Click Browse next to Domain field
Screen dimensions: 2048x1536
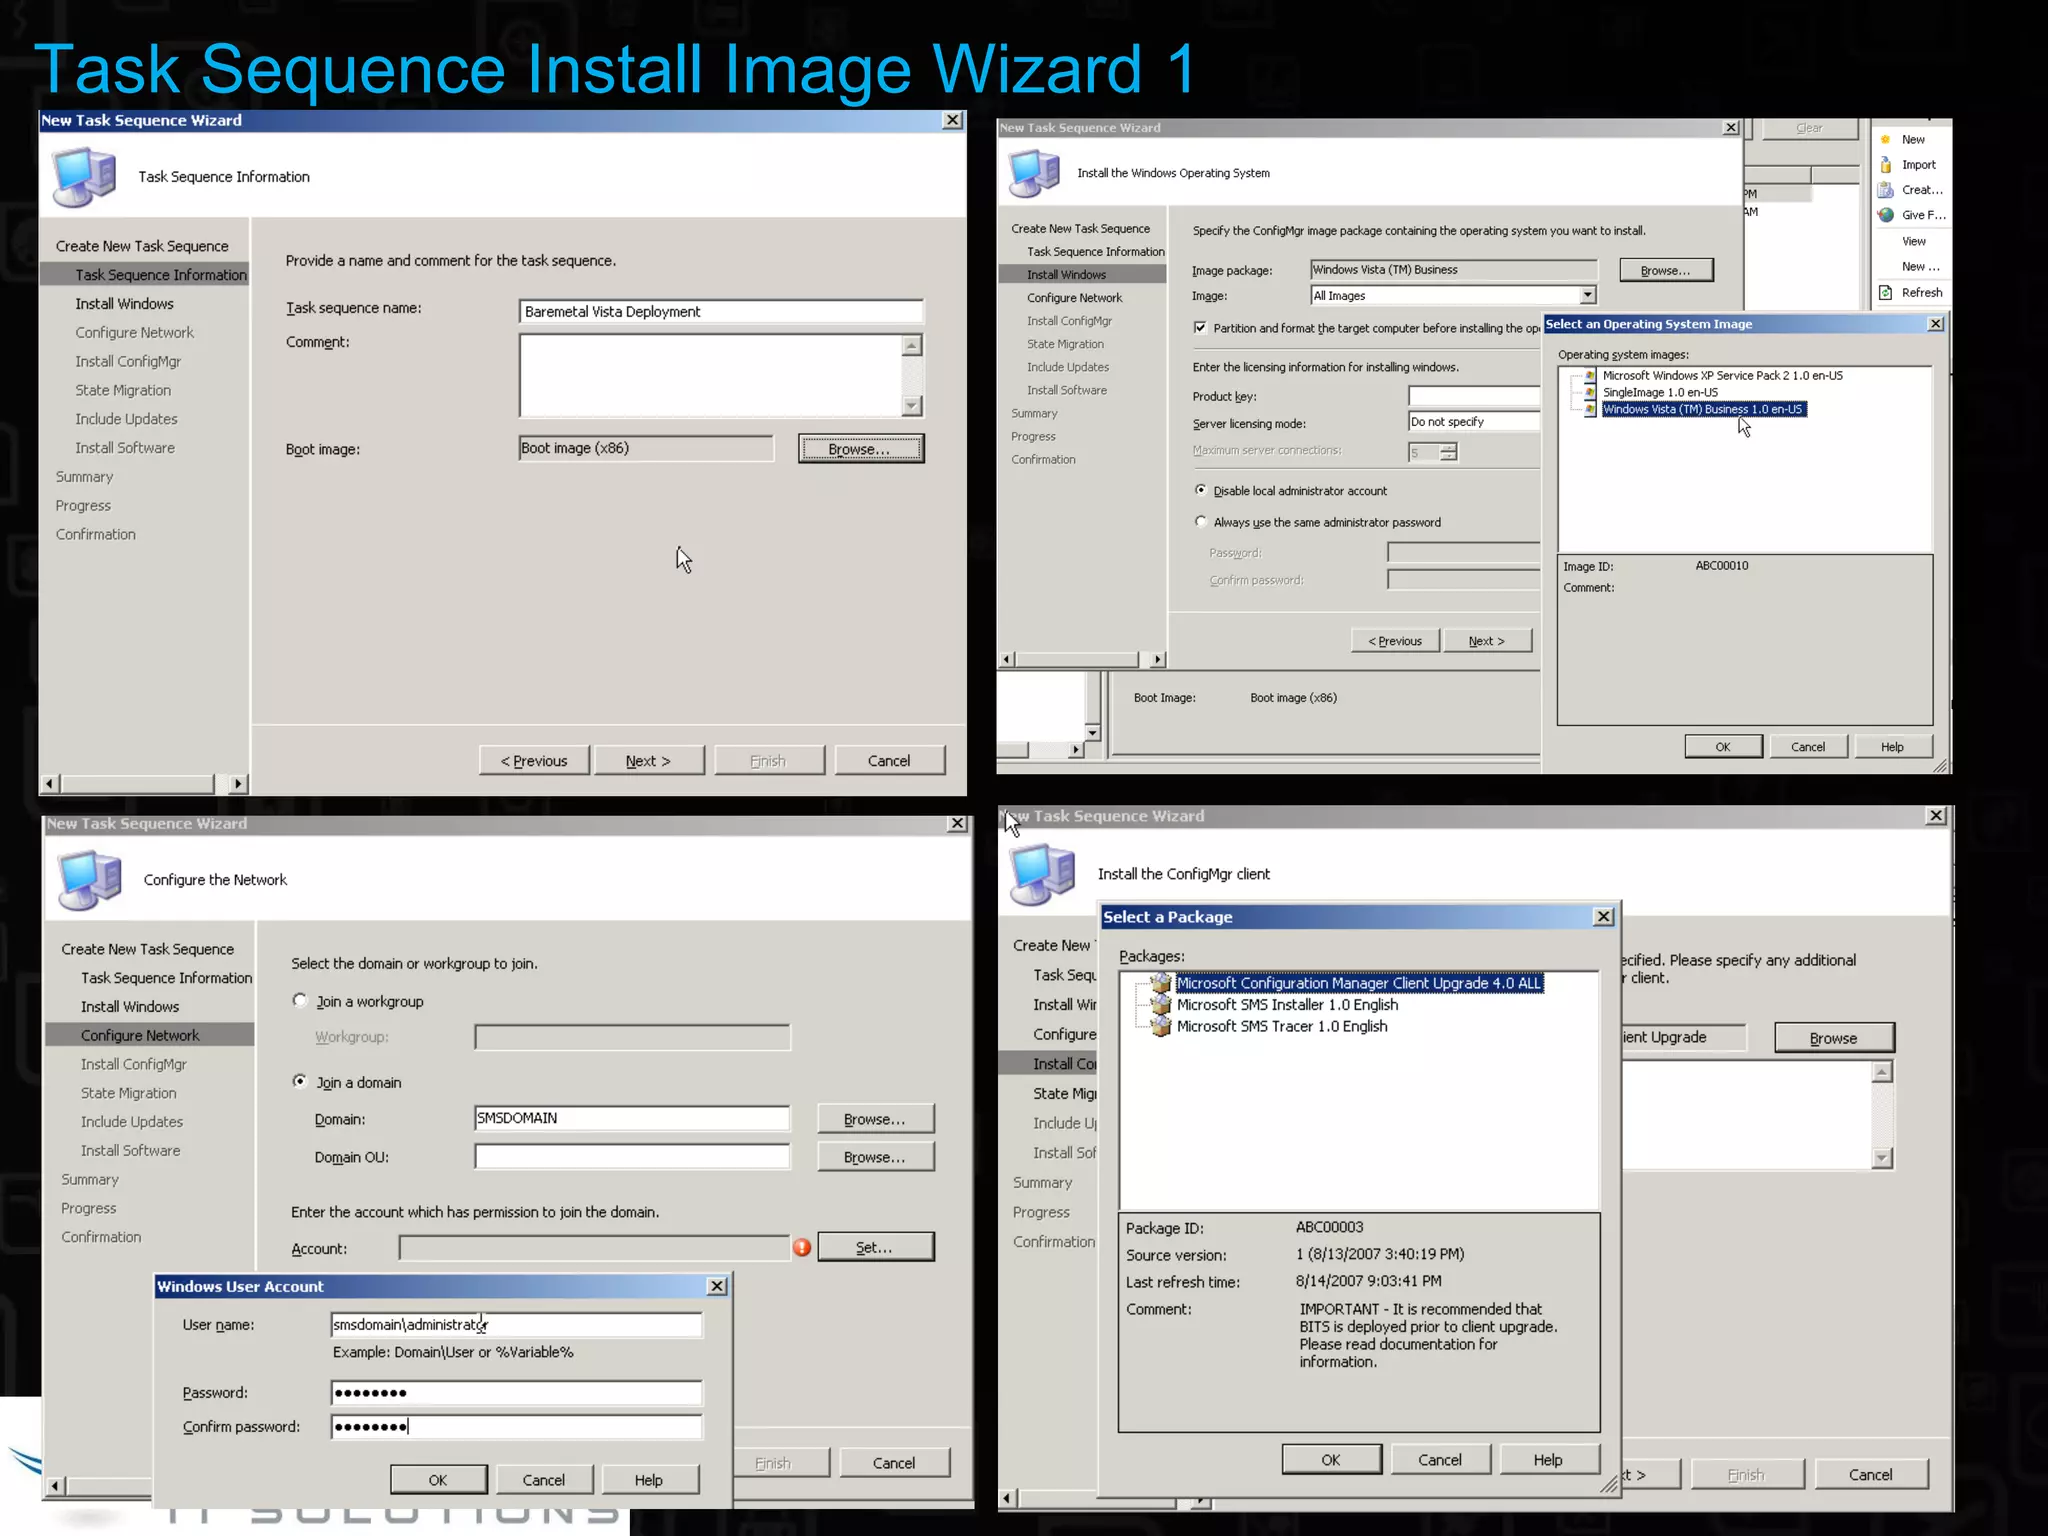875,1119
